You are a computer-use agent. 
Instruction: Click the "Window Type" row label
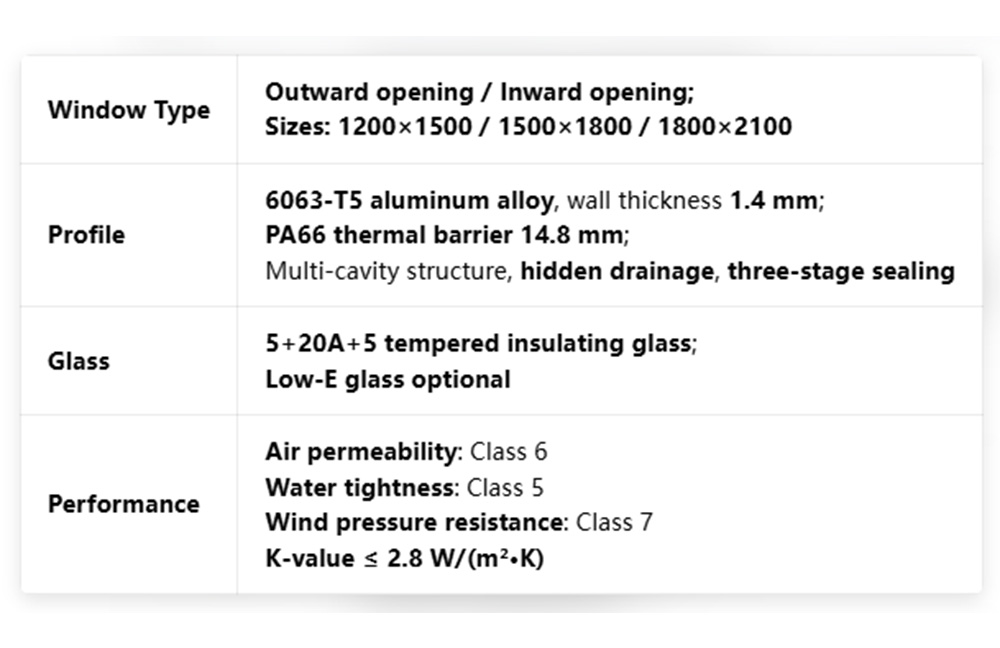128,110
